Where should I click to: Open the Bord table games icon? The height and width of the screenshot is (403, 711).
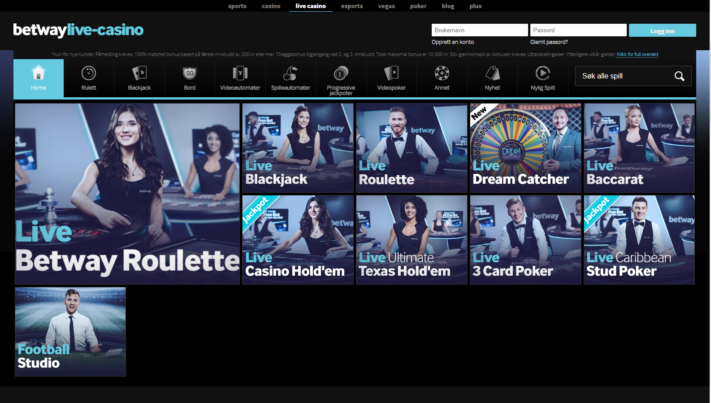click(190, 73)
